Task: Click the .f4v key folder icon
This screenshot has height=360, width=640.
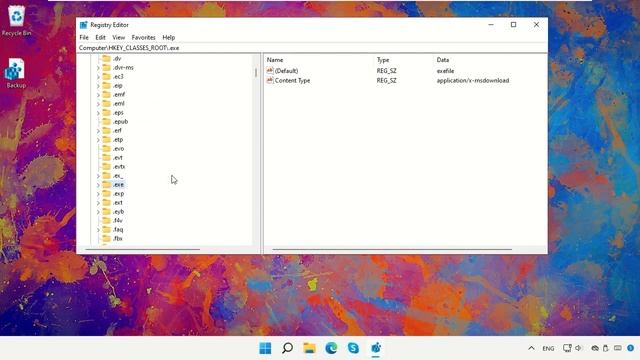Action: pyautogui.click(x=107, y=220)
